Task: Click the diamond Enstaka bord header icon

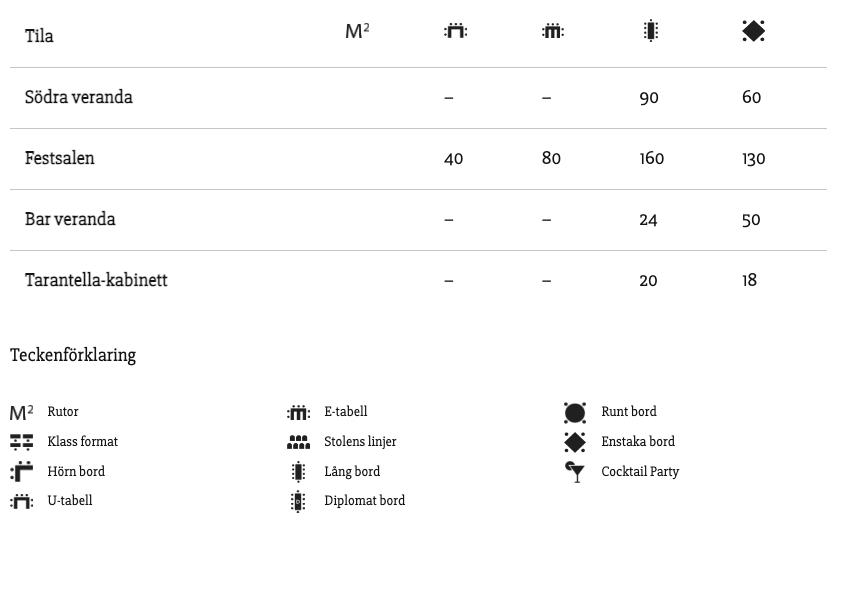Action: pyautogui.click(x=753, y=31)
